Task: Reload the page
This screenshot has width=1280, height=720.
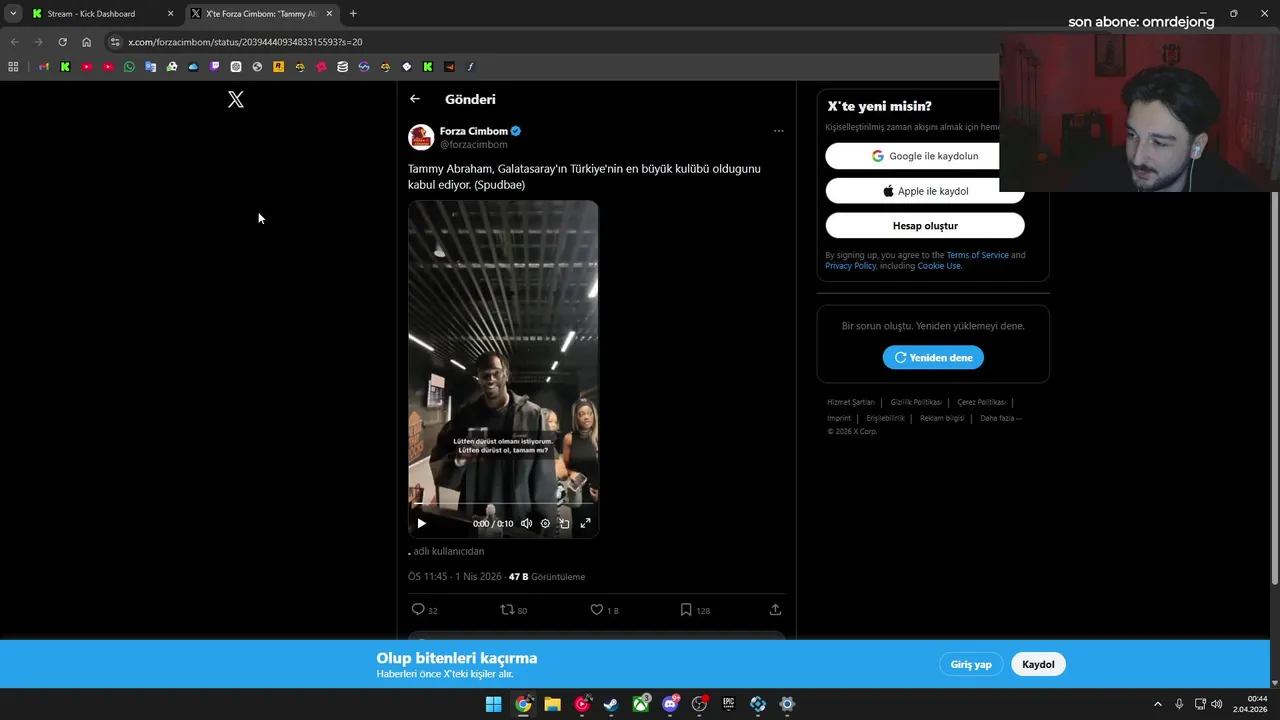Action: tap(62, 42)
